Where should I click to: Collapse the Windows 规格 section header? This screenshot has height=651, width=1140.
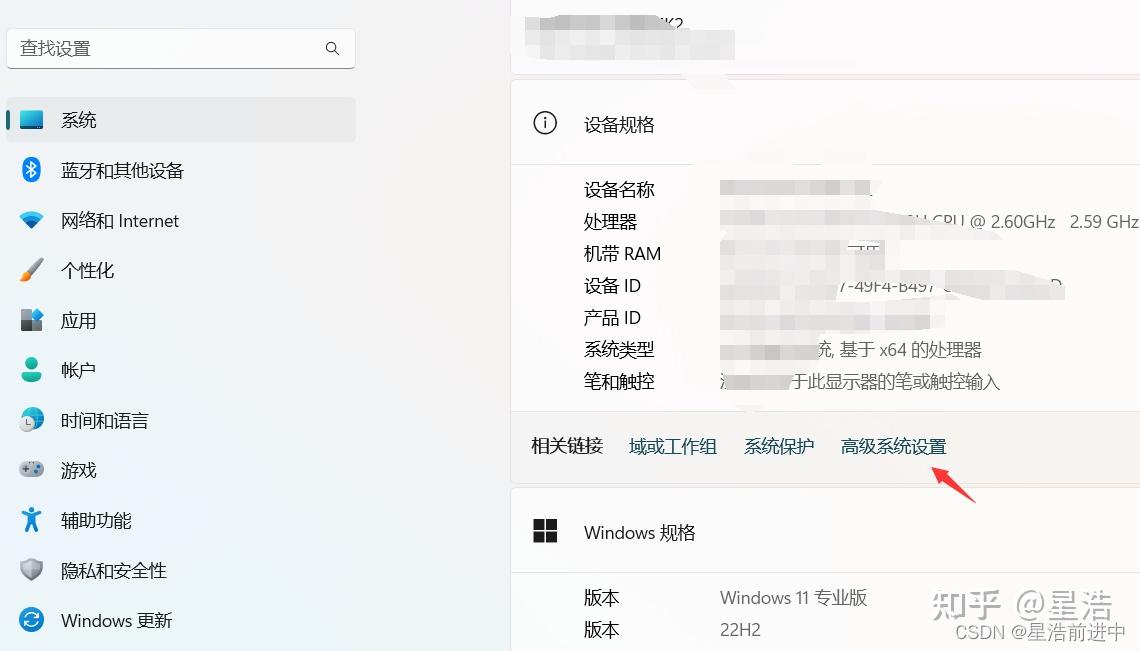[825, 532]
